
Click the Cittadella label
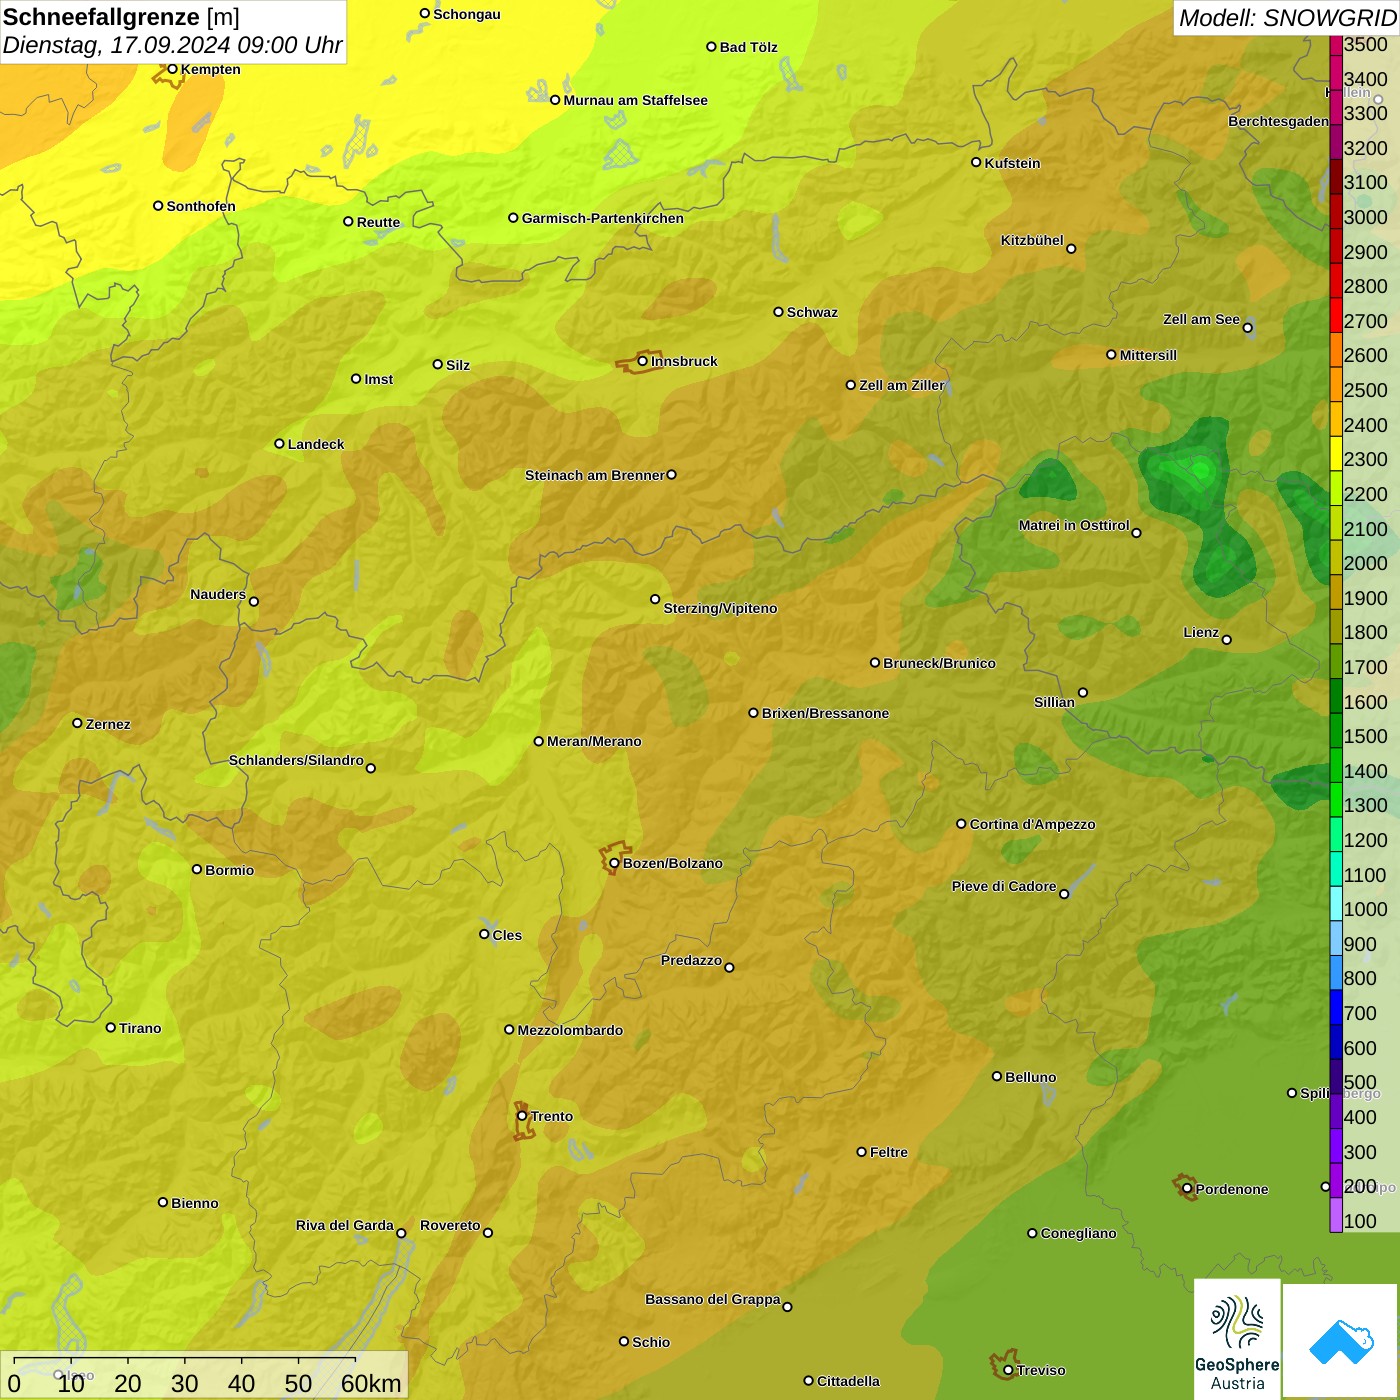point(848,1381)
